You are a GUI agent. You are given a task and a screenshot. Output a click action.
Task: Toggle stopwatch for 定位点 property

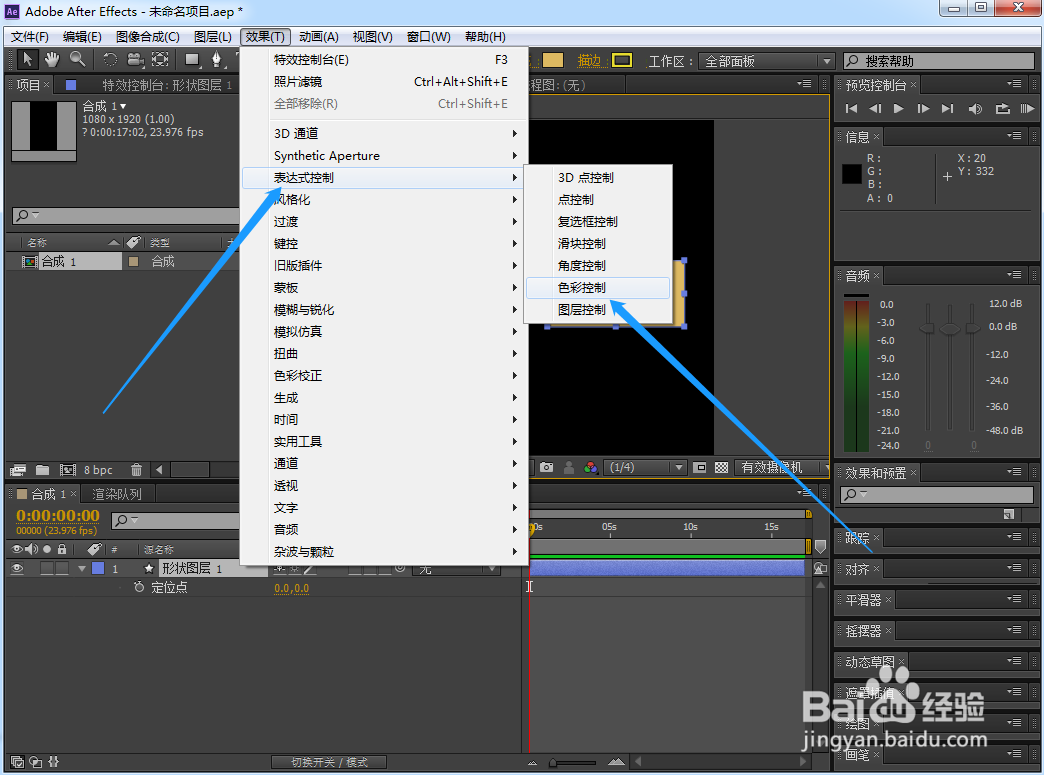point(138,587)
